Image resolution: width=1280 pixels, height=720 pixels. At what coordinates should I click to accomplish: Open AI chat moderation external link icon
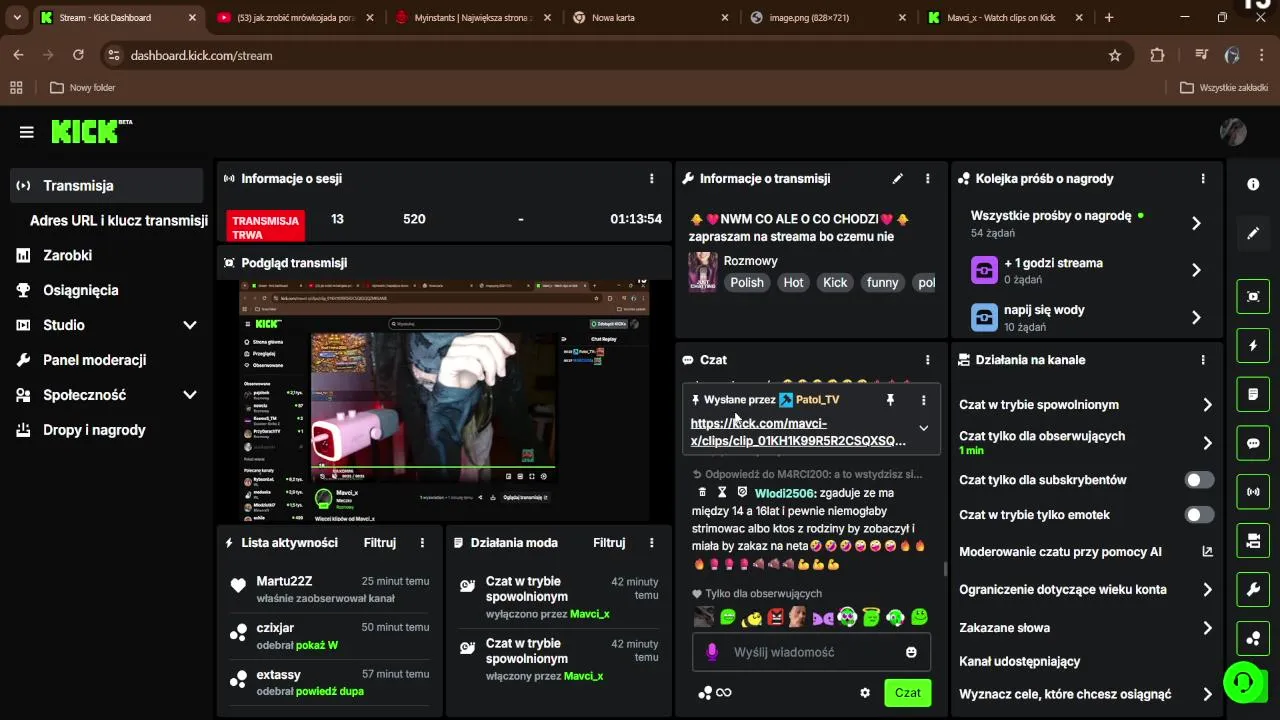click(x=1207, y=552)
